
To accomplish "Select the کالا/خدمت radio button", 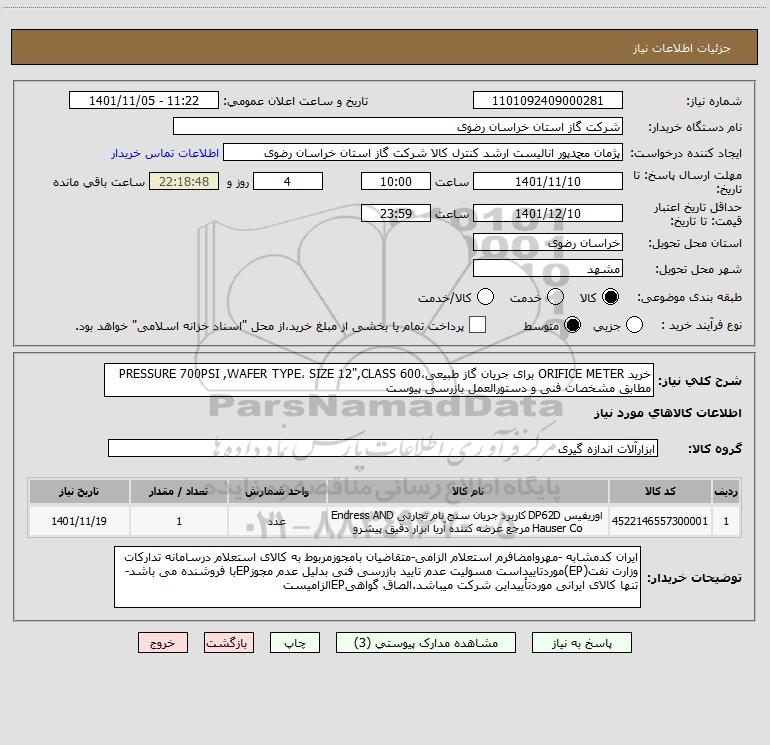I will [485, 297].
